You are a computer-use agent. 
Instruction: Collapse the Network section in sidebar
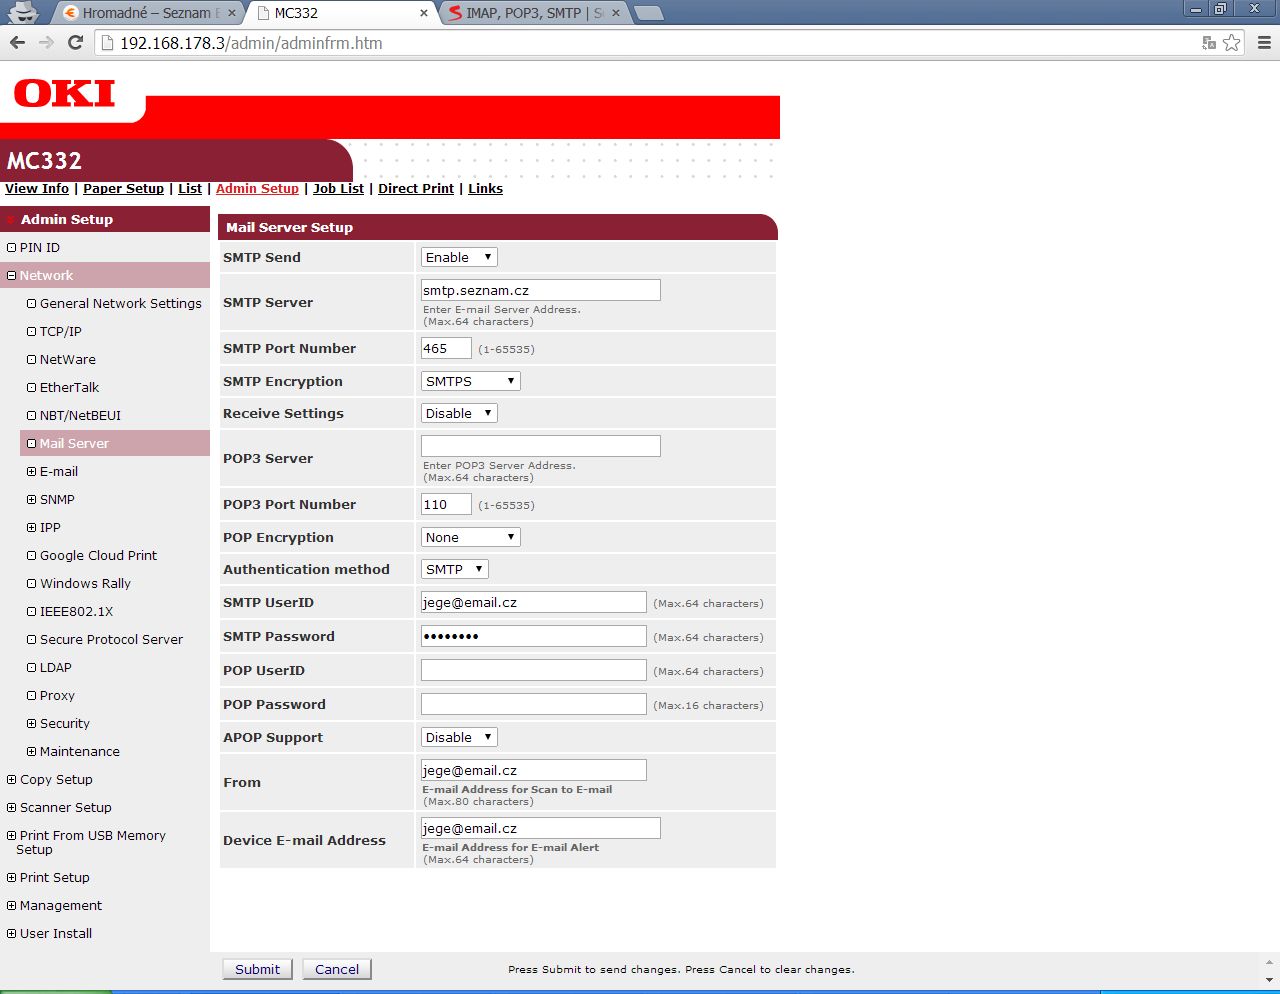12,275
